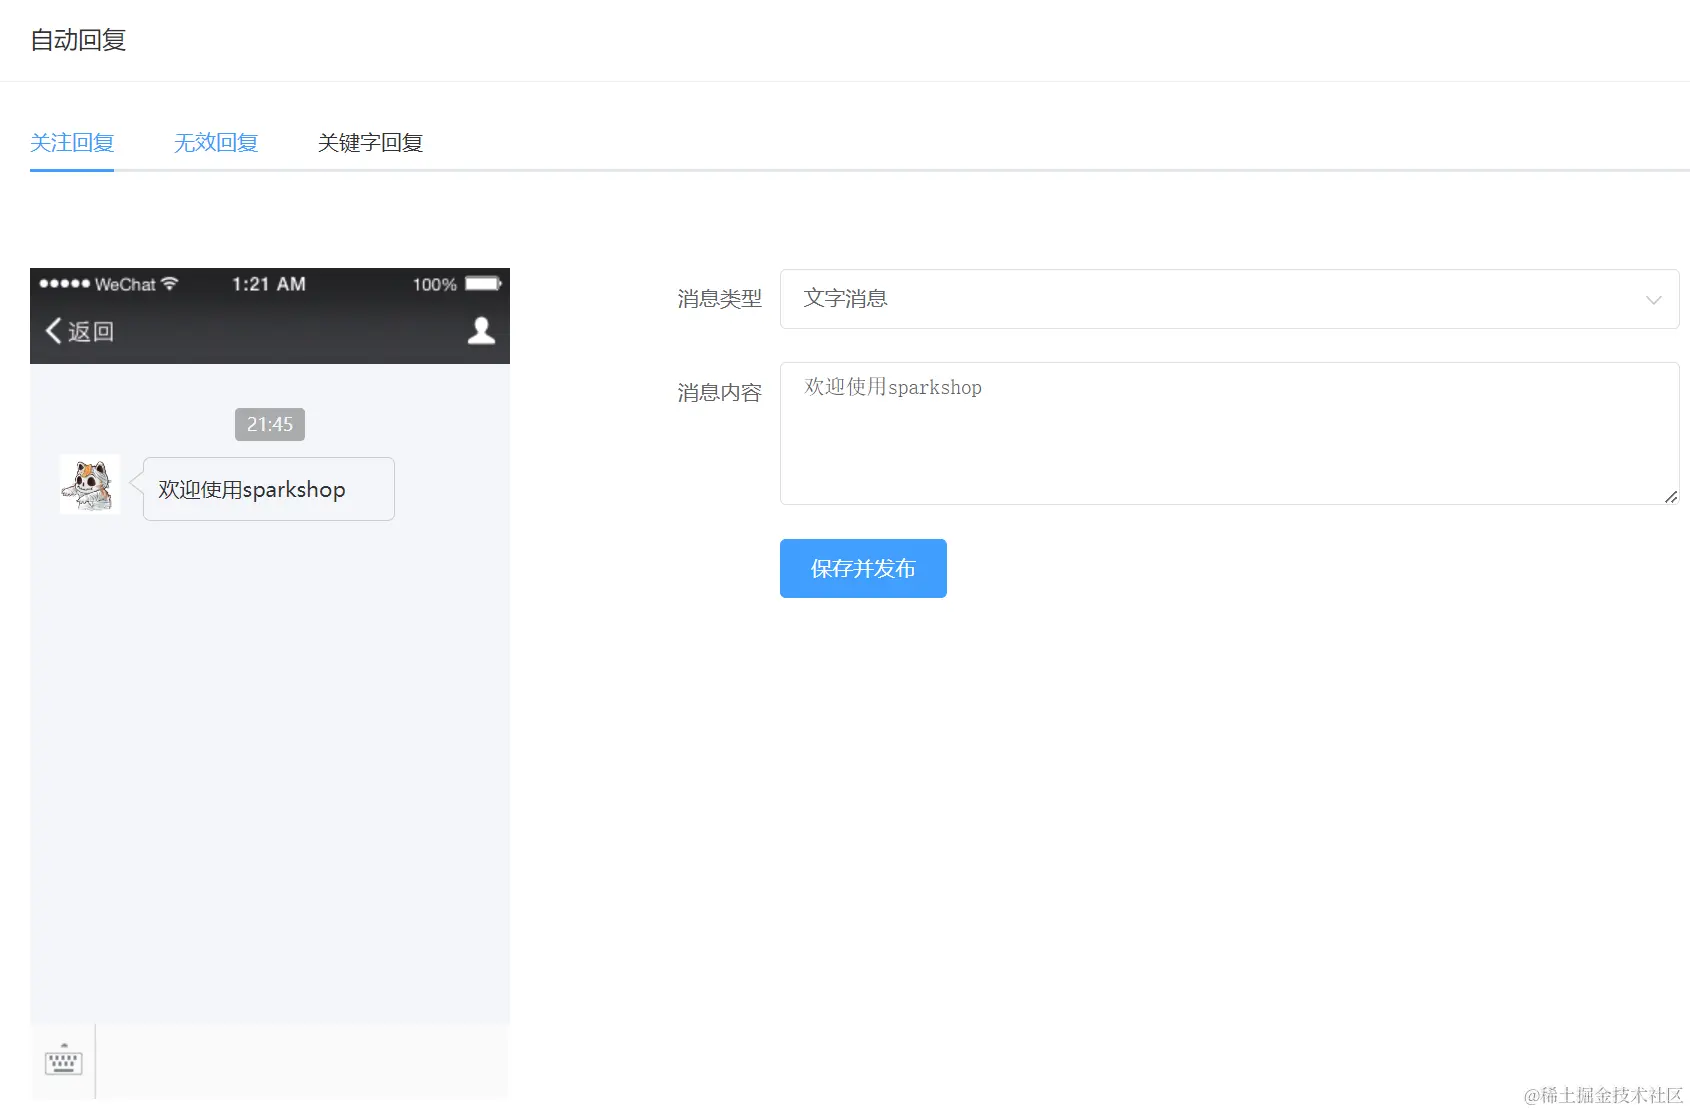Screen dimensions: 1690x1112
Task: Click the textarea resize handle corner
Action: pyautogui.click(x=1671, y=496)
